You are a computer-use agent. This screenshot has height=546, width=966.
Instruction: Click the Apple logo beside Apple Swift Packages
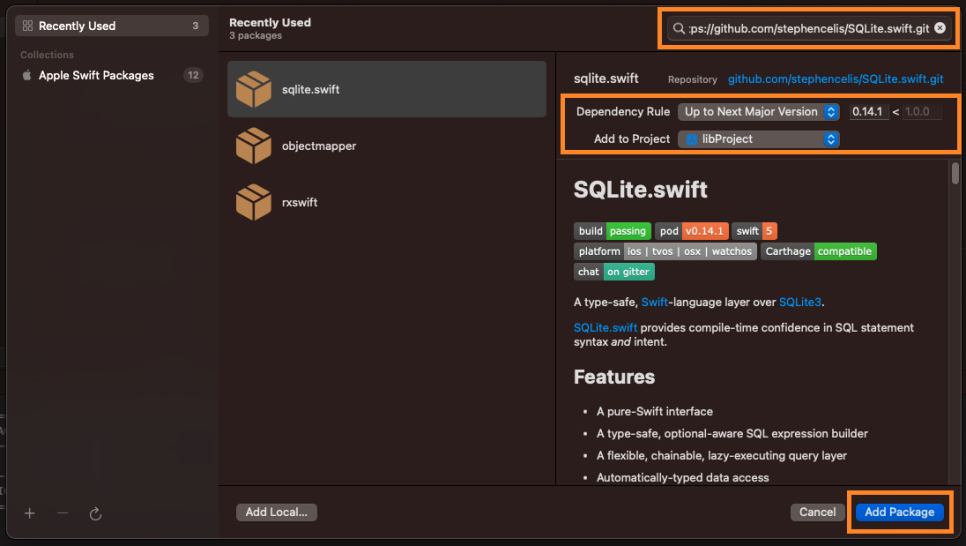click(26, 75)
